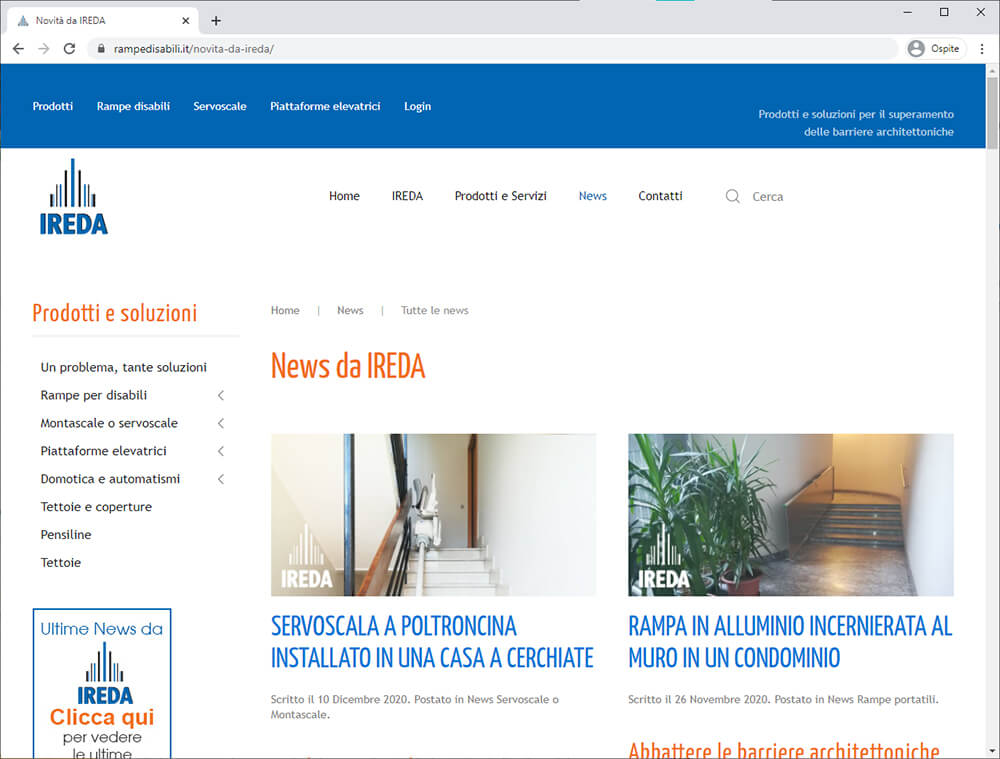Click the News Rampe portatili category link

coord(881,700)
